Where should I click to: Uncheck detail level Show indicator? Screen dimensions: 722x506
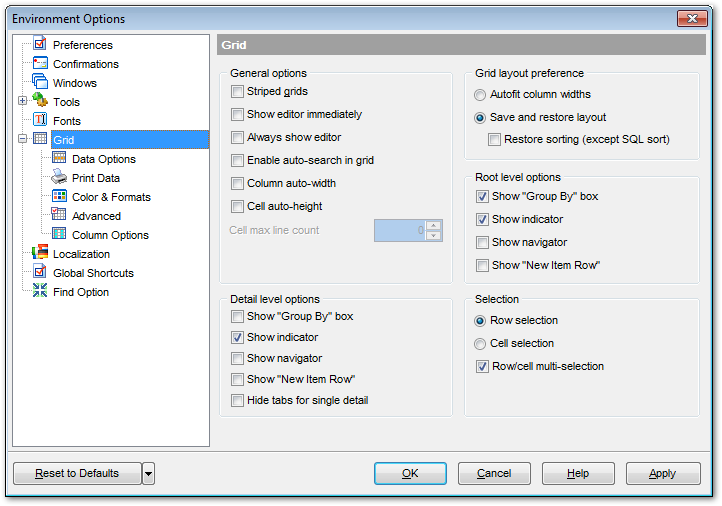[x=237, y=337]
